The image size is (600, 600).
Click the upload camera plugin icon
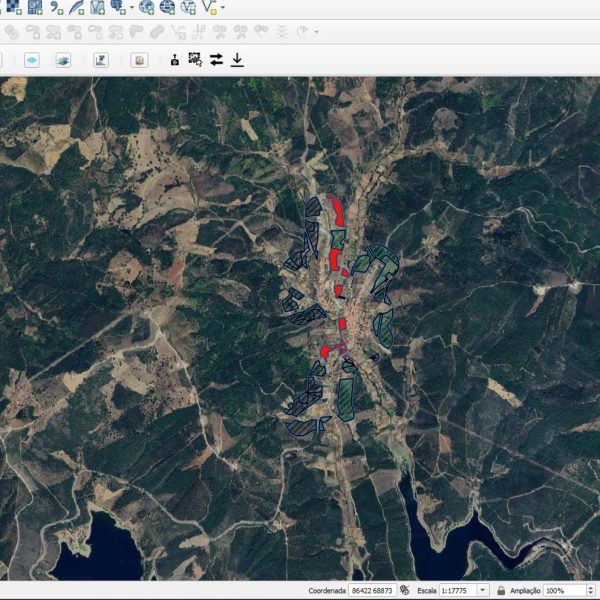click(x=175, y=60)
